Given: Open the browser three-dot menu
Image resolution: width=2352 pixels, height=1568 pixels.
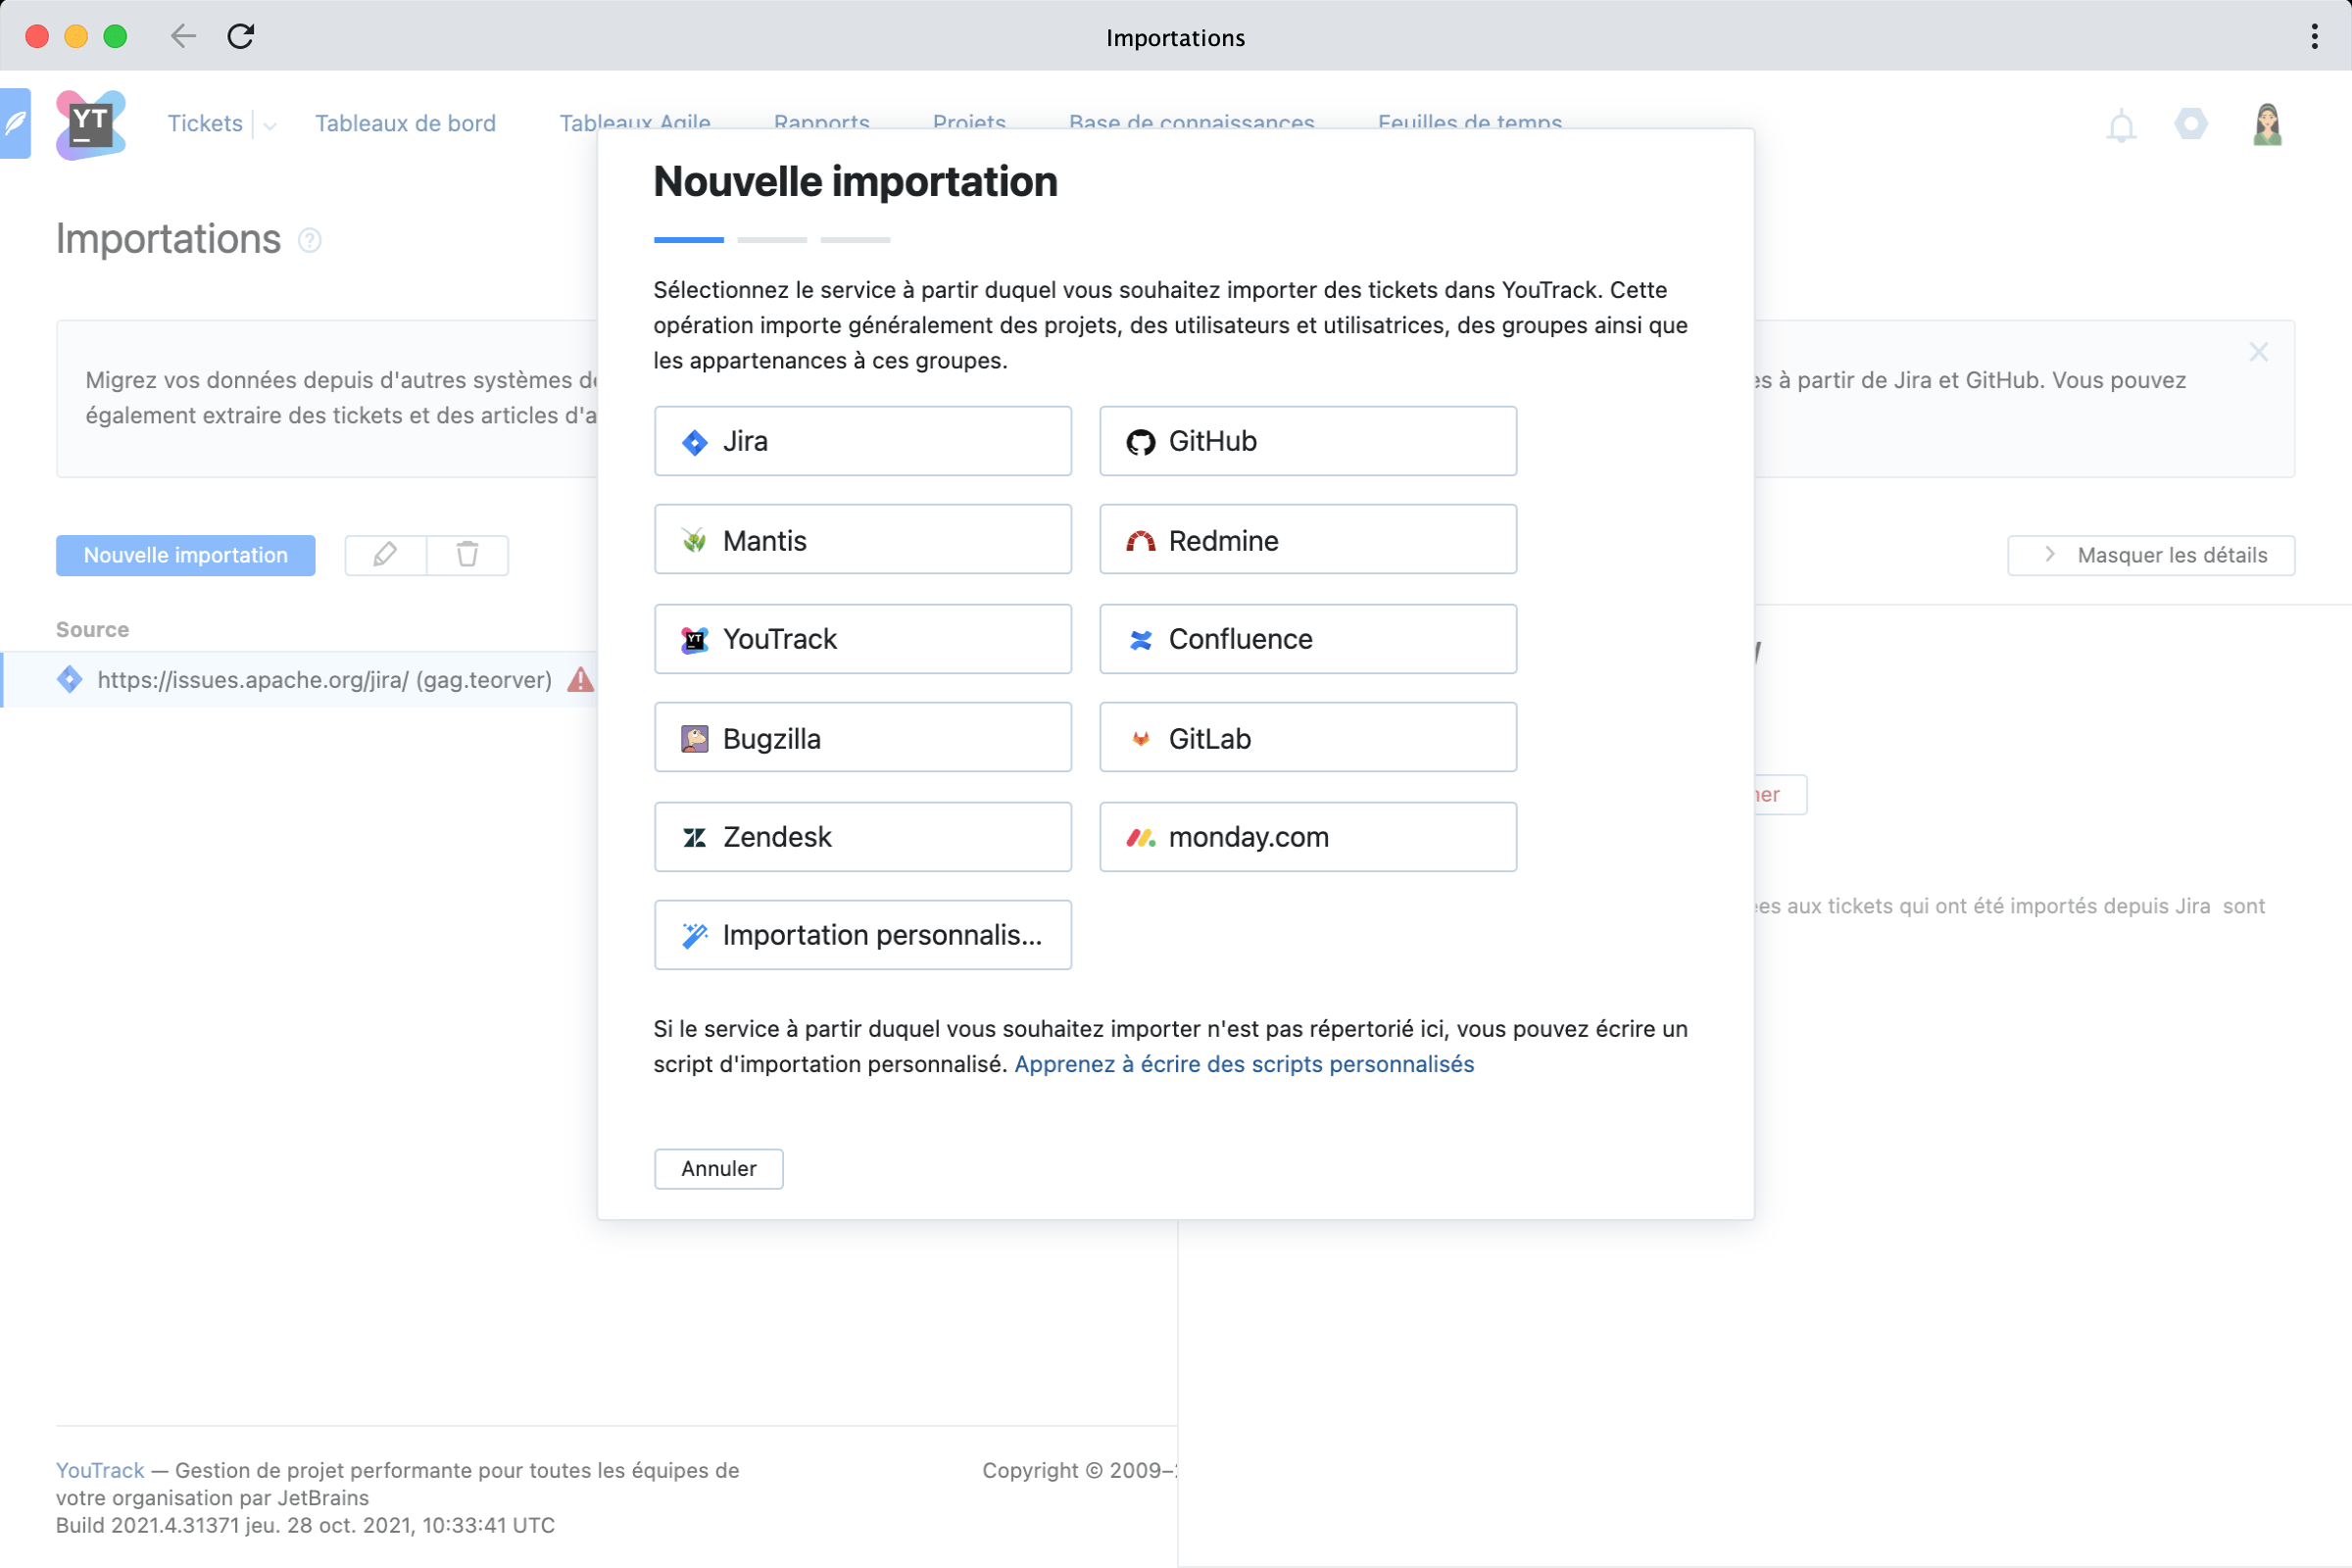Looking at the screenshot, I should click(2314, 36).
